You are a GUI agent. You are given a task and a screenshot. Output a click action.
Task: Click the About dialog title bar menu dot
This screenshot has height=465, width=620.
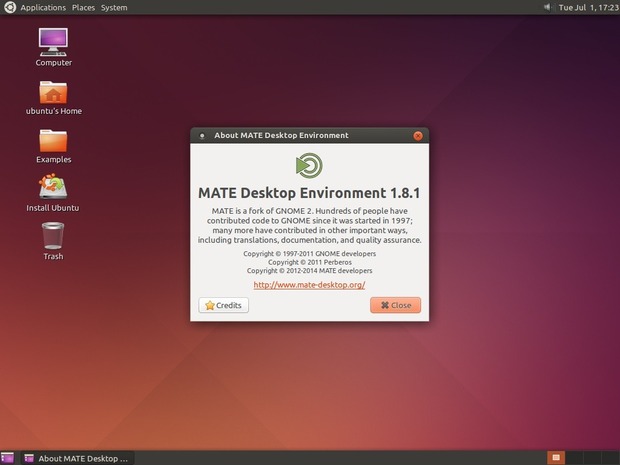click(203, 136)
